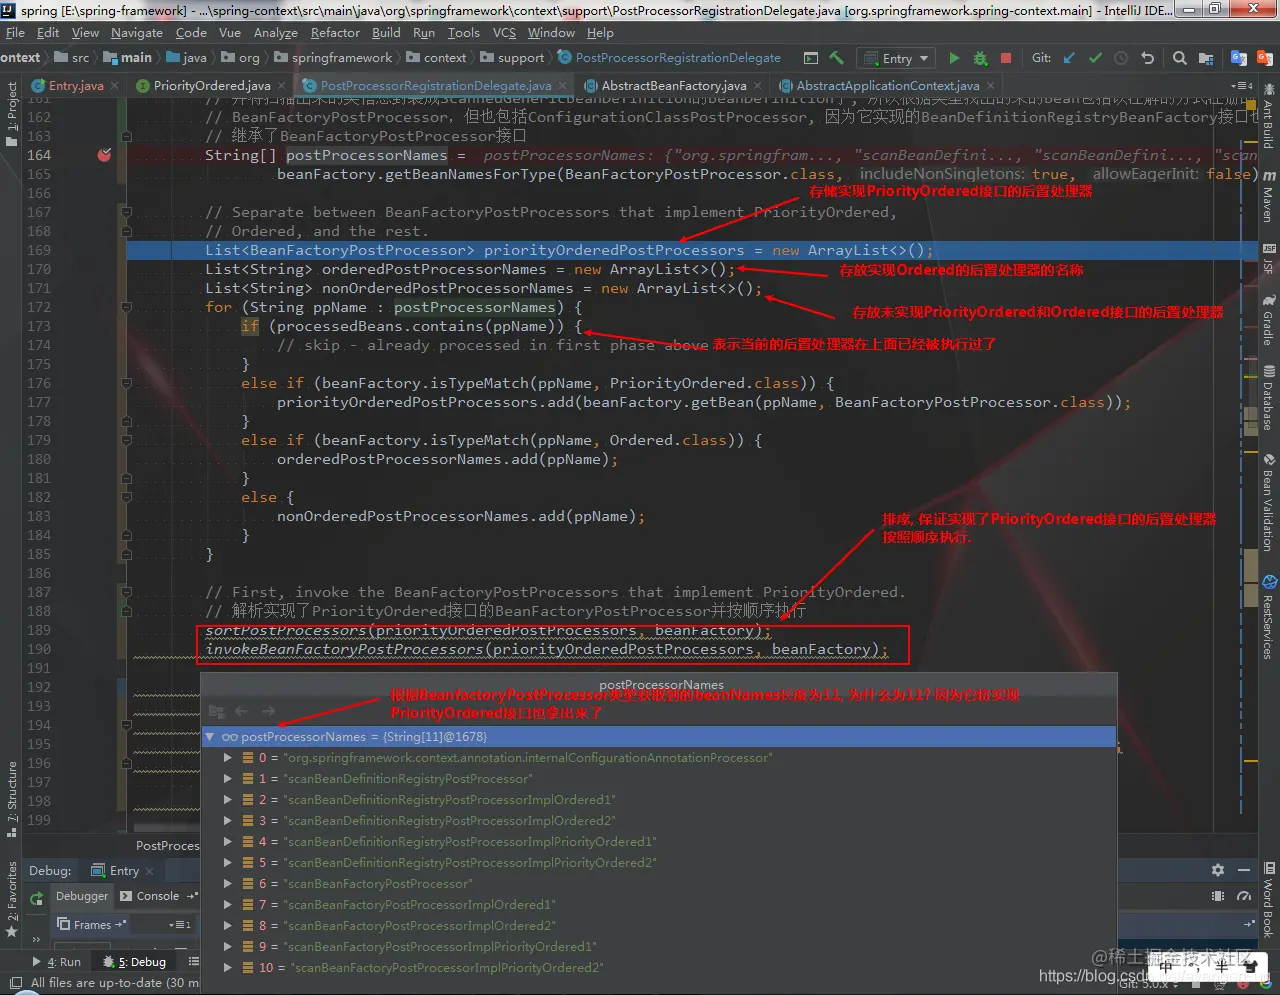Click the Git commit checkmark icon

[1095, 58]
